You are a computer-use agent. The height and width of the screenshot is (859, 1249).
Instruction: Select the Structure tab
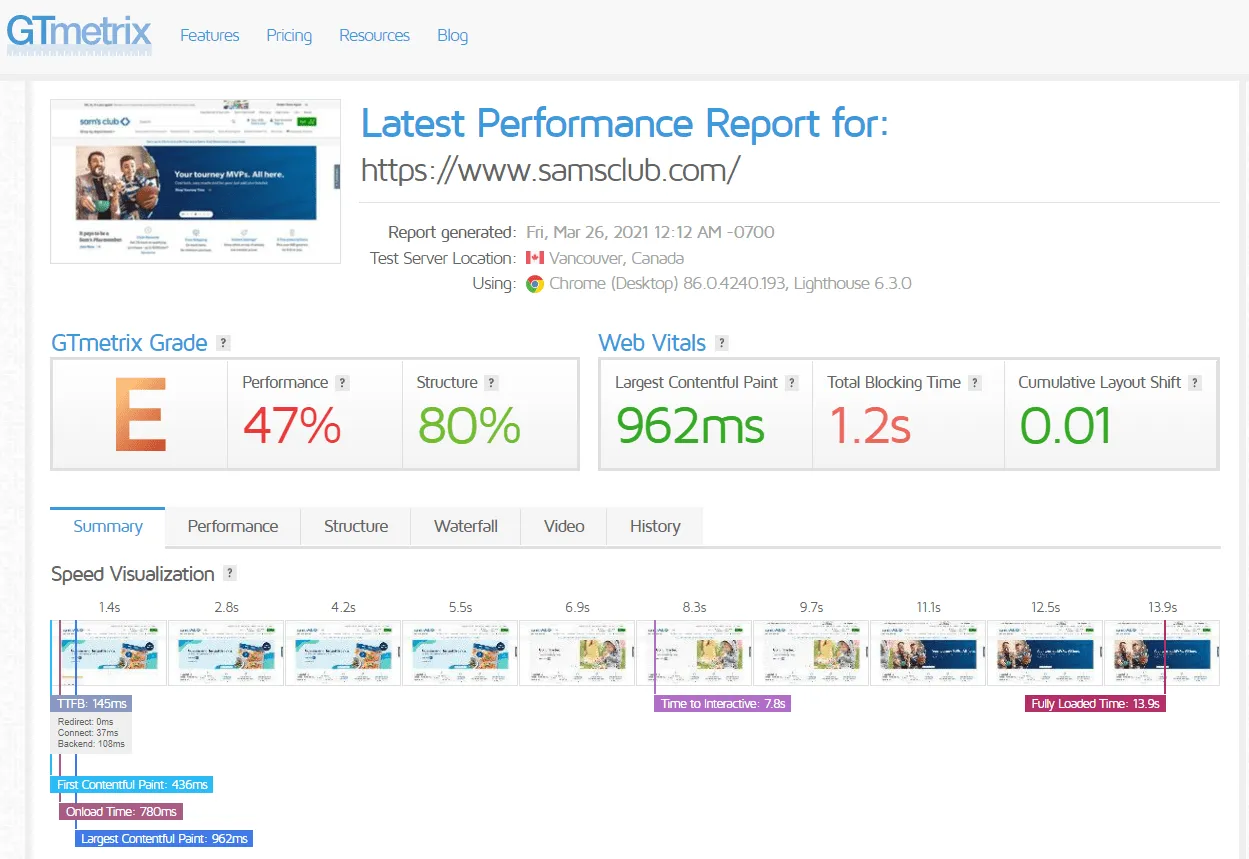point(356,526)
